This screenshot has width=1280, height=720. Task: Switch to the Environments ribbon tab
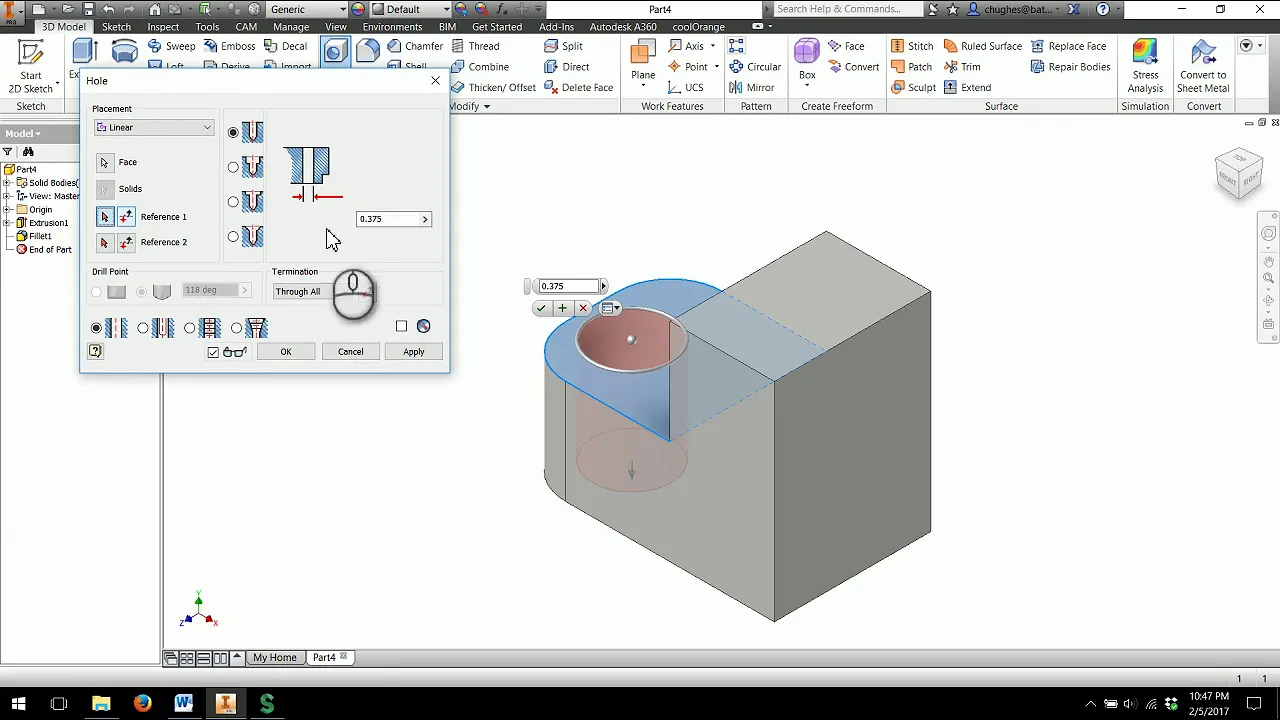tap(392, 27)
